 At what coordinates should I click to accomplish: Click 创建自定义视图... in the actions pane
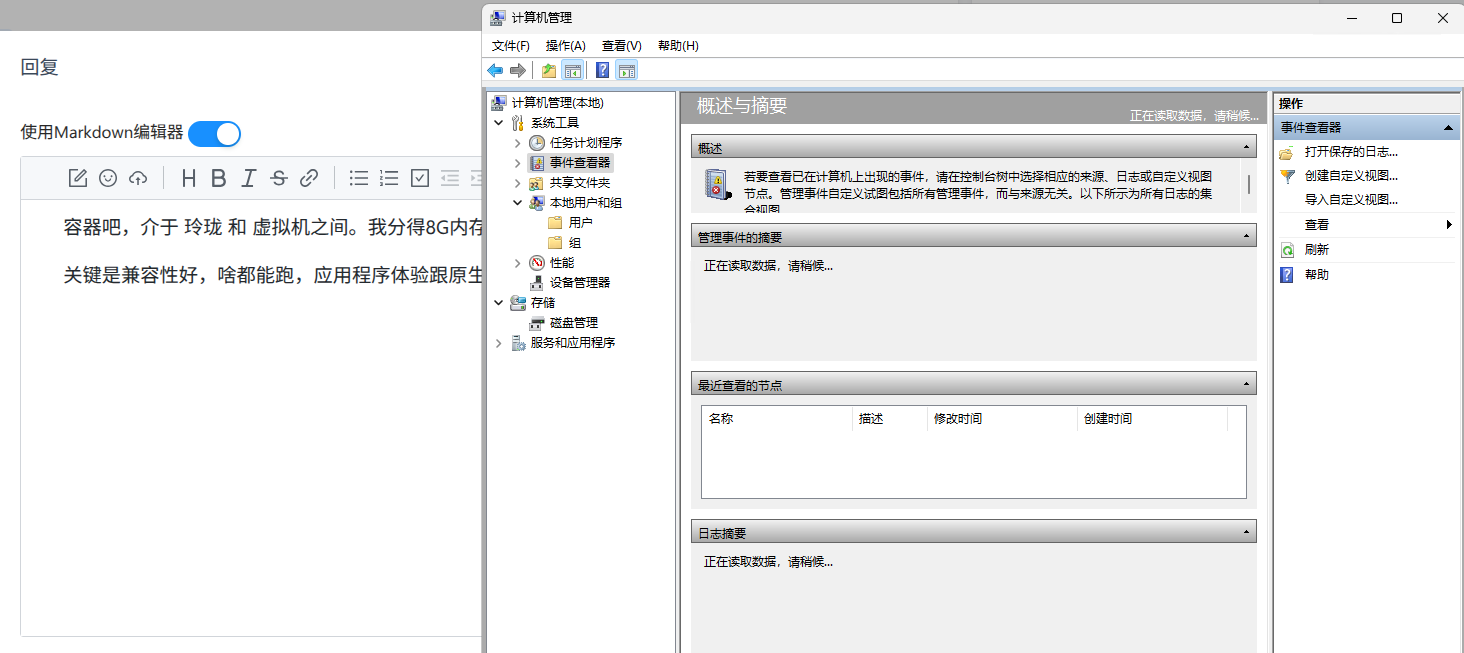point(1351,175)
